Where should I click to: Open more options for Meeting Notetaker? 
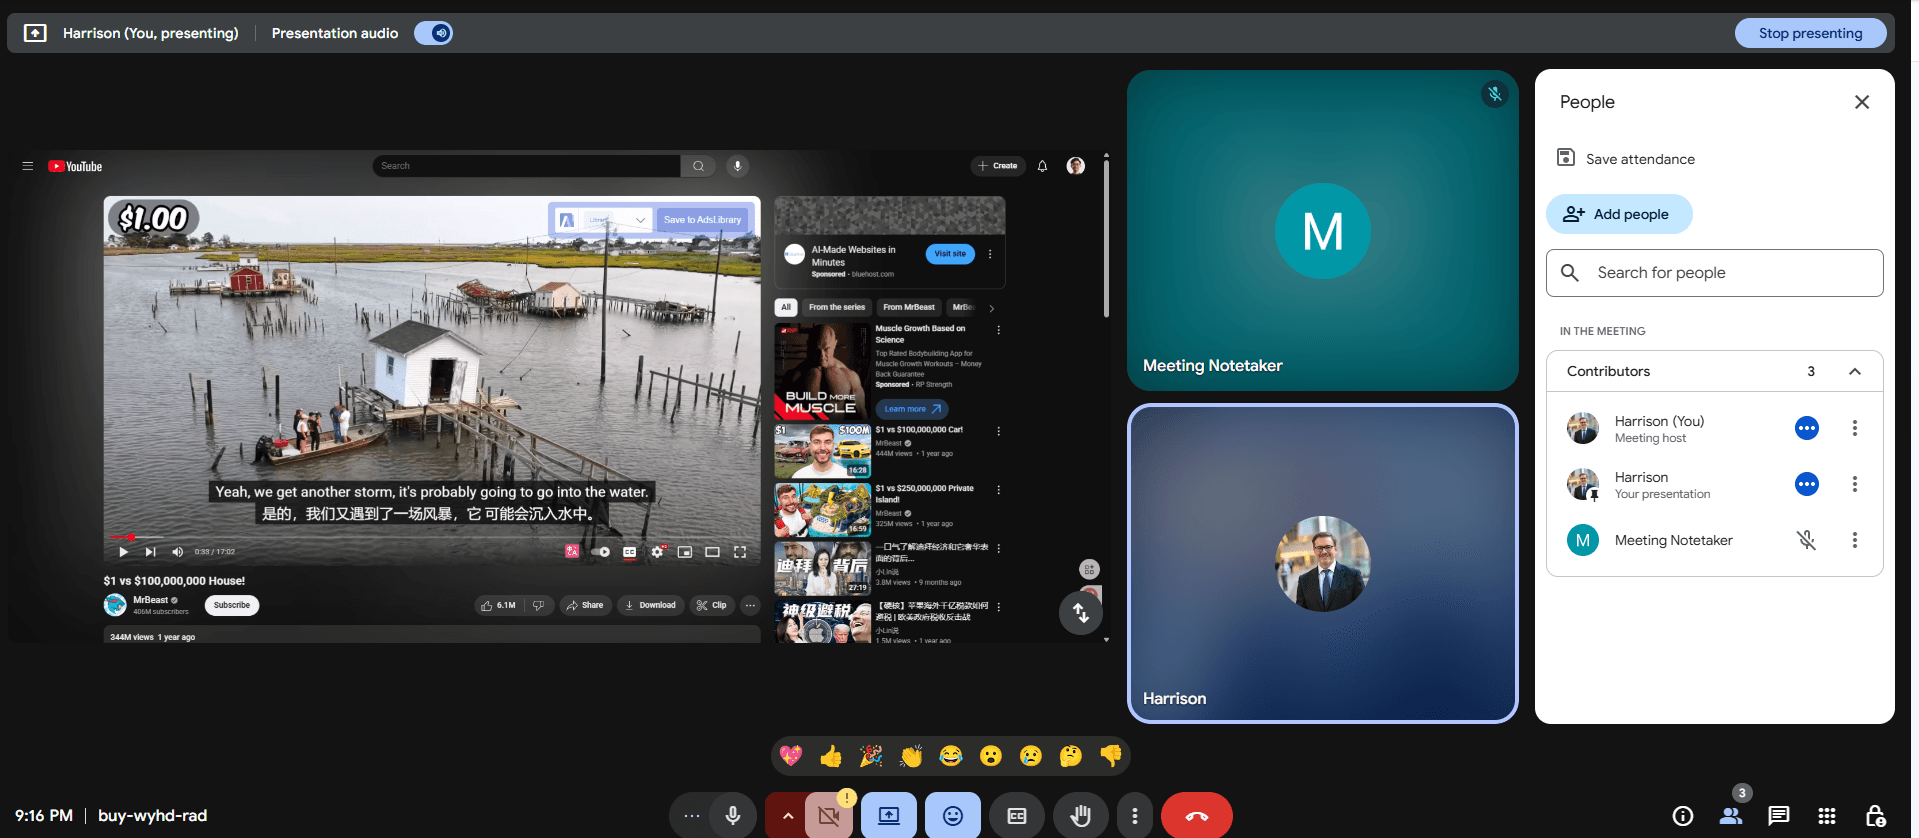(x=1854, y=540)
